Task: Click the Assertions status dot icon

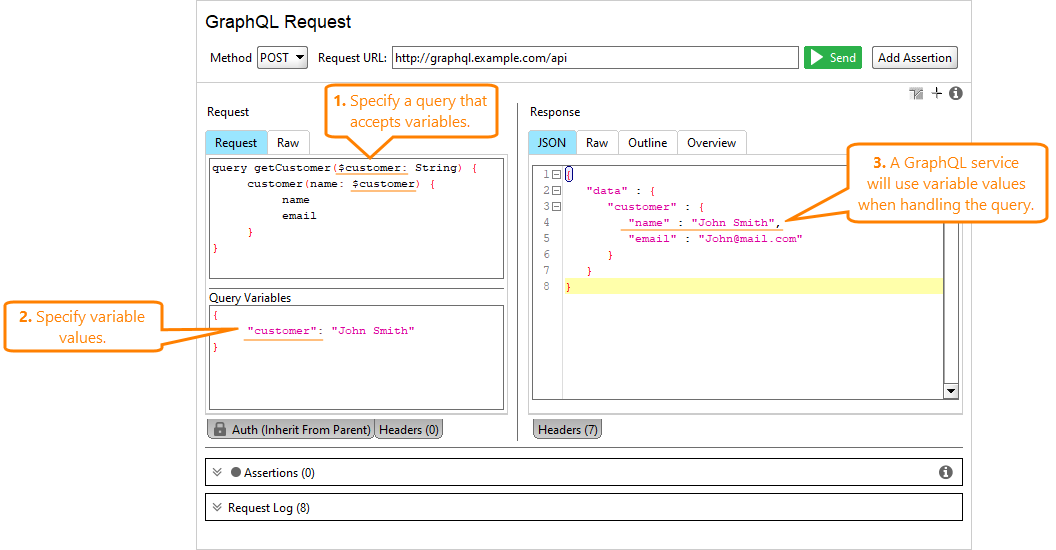Action: click(236, 472)
